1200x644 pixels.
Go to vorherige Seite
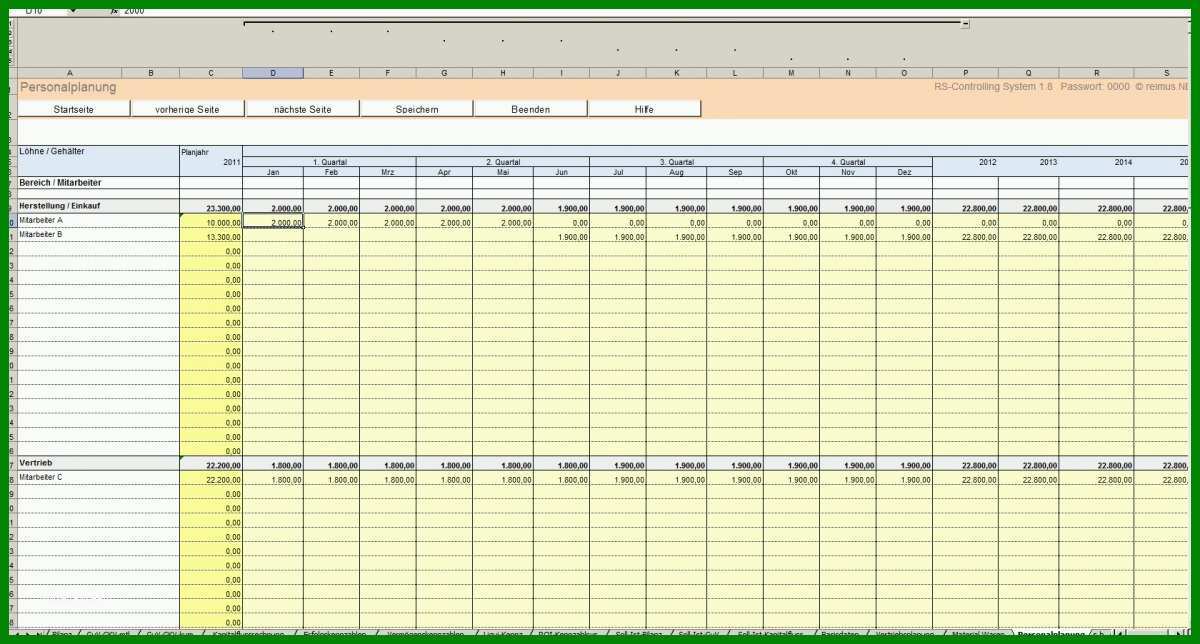click(x=187, y=109)
